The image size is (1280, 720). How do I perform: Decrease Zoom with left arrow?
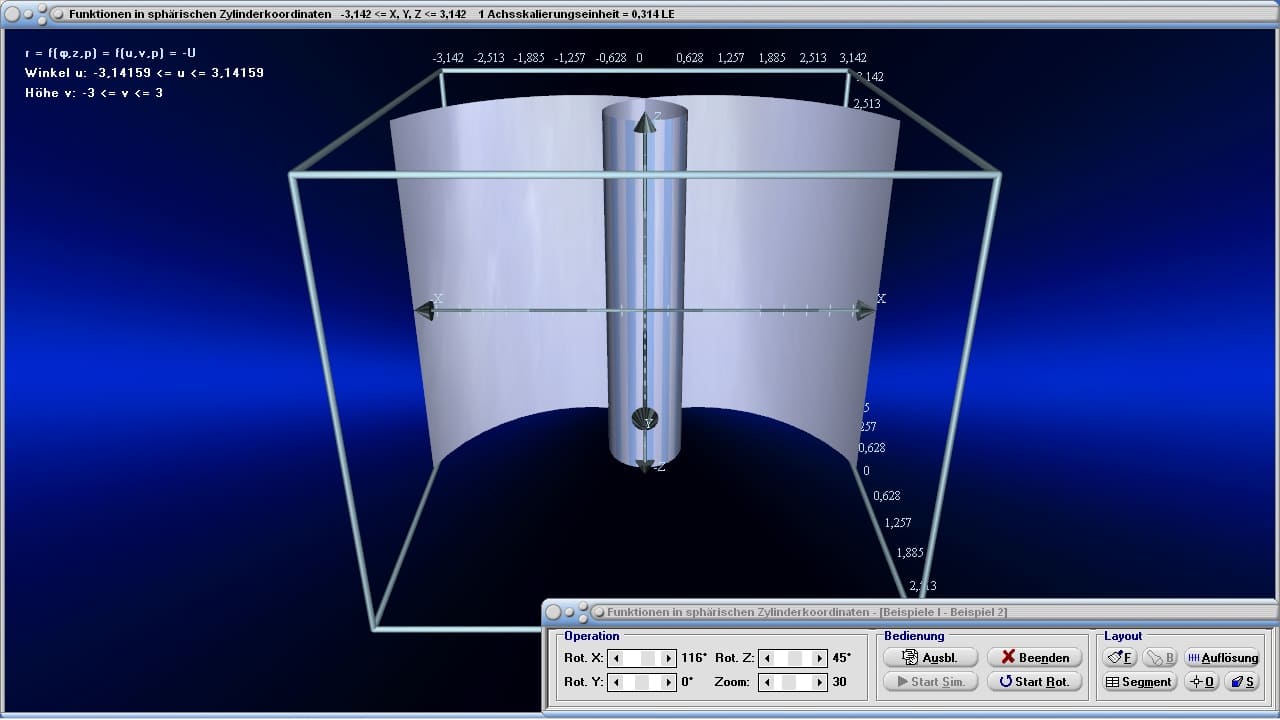click(765, 682)
